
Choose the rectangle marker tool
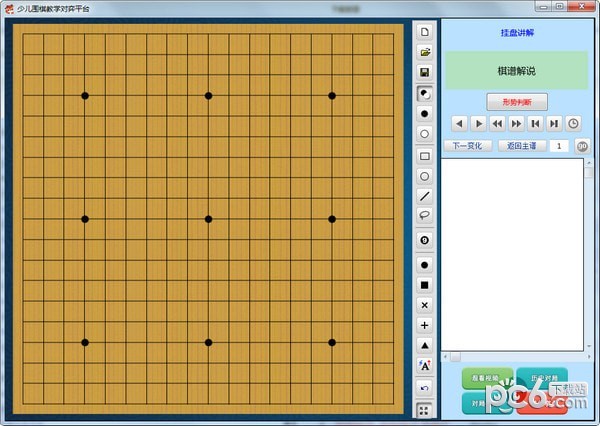[424, 156]
